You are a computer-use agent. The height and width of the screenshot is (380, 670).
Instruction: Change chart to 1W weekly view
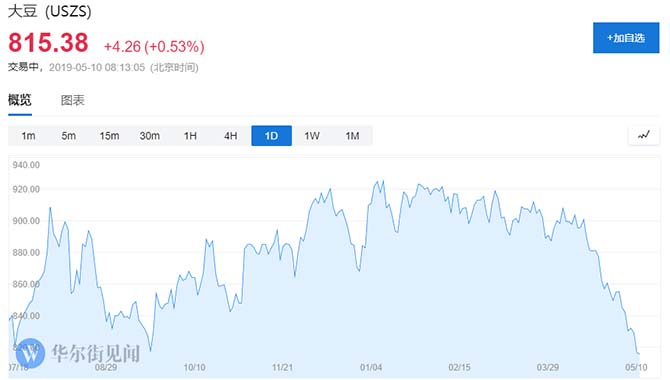pyautogui.click(x=312, y=136)
